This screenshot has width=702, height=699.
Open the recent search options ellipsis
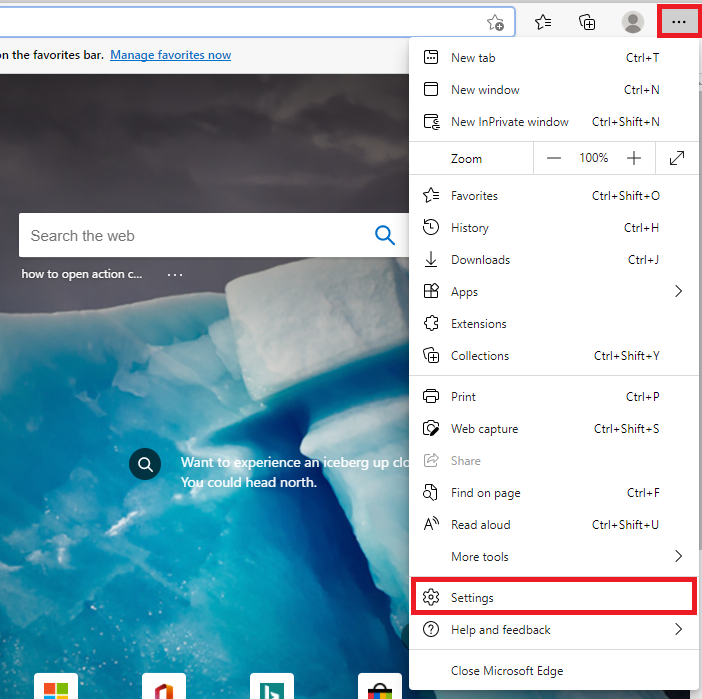175,274
